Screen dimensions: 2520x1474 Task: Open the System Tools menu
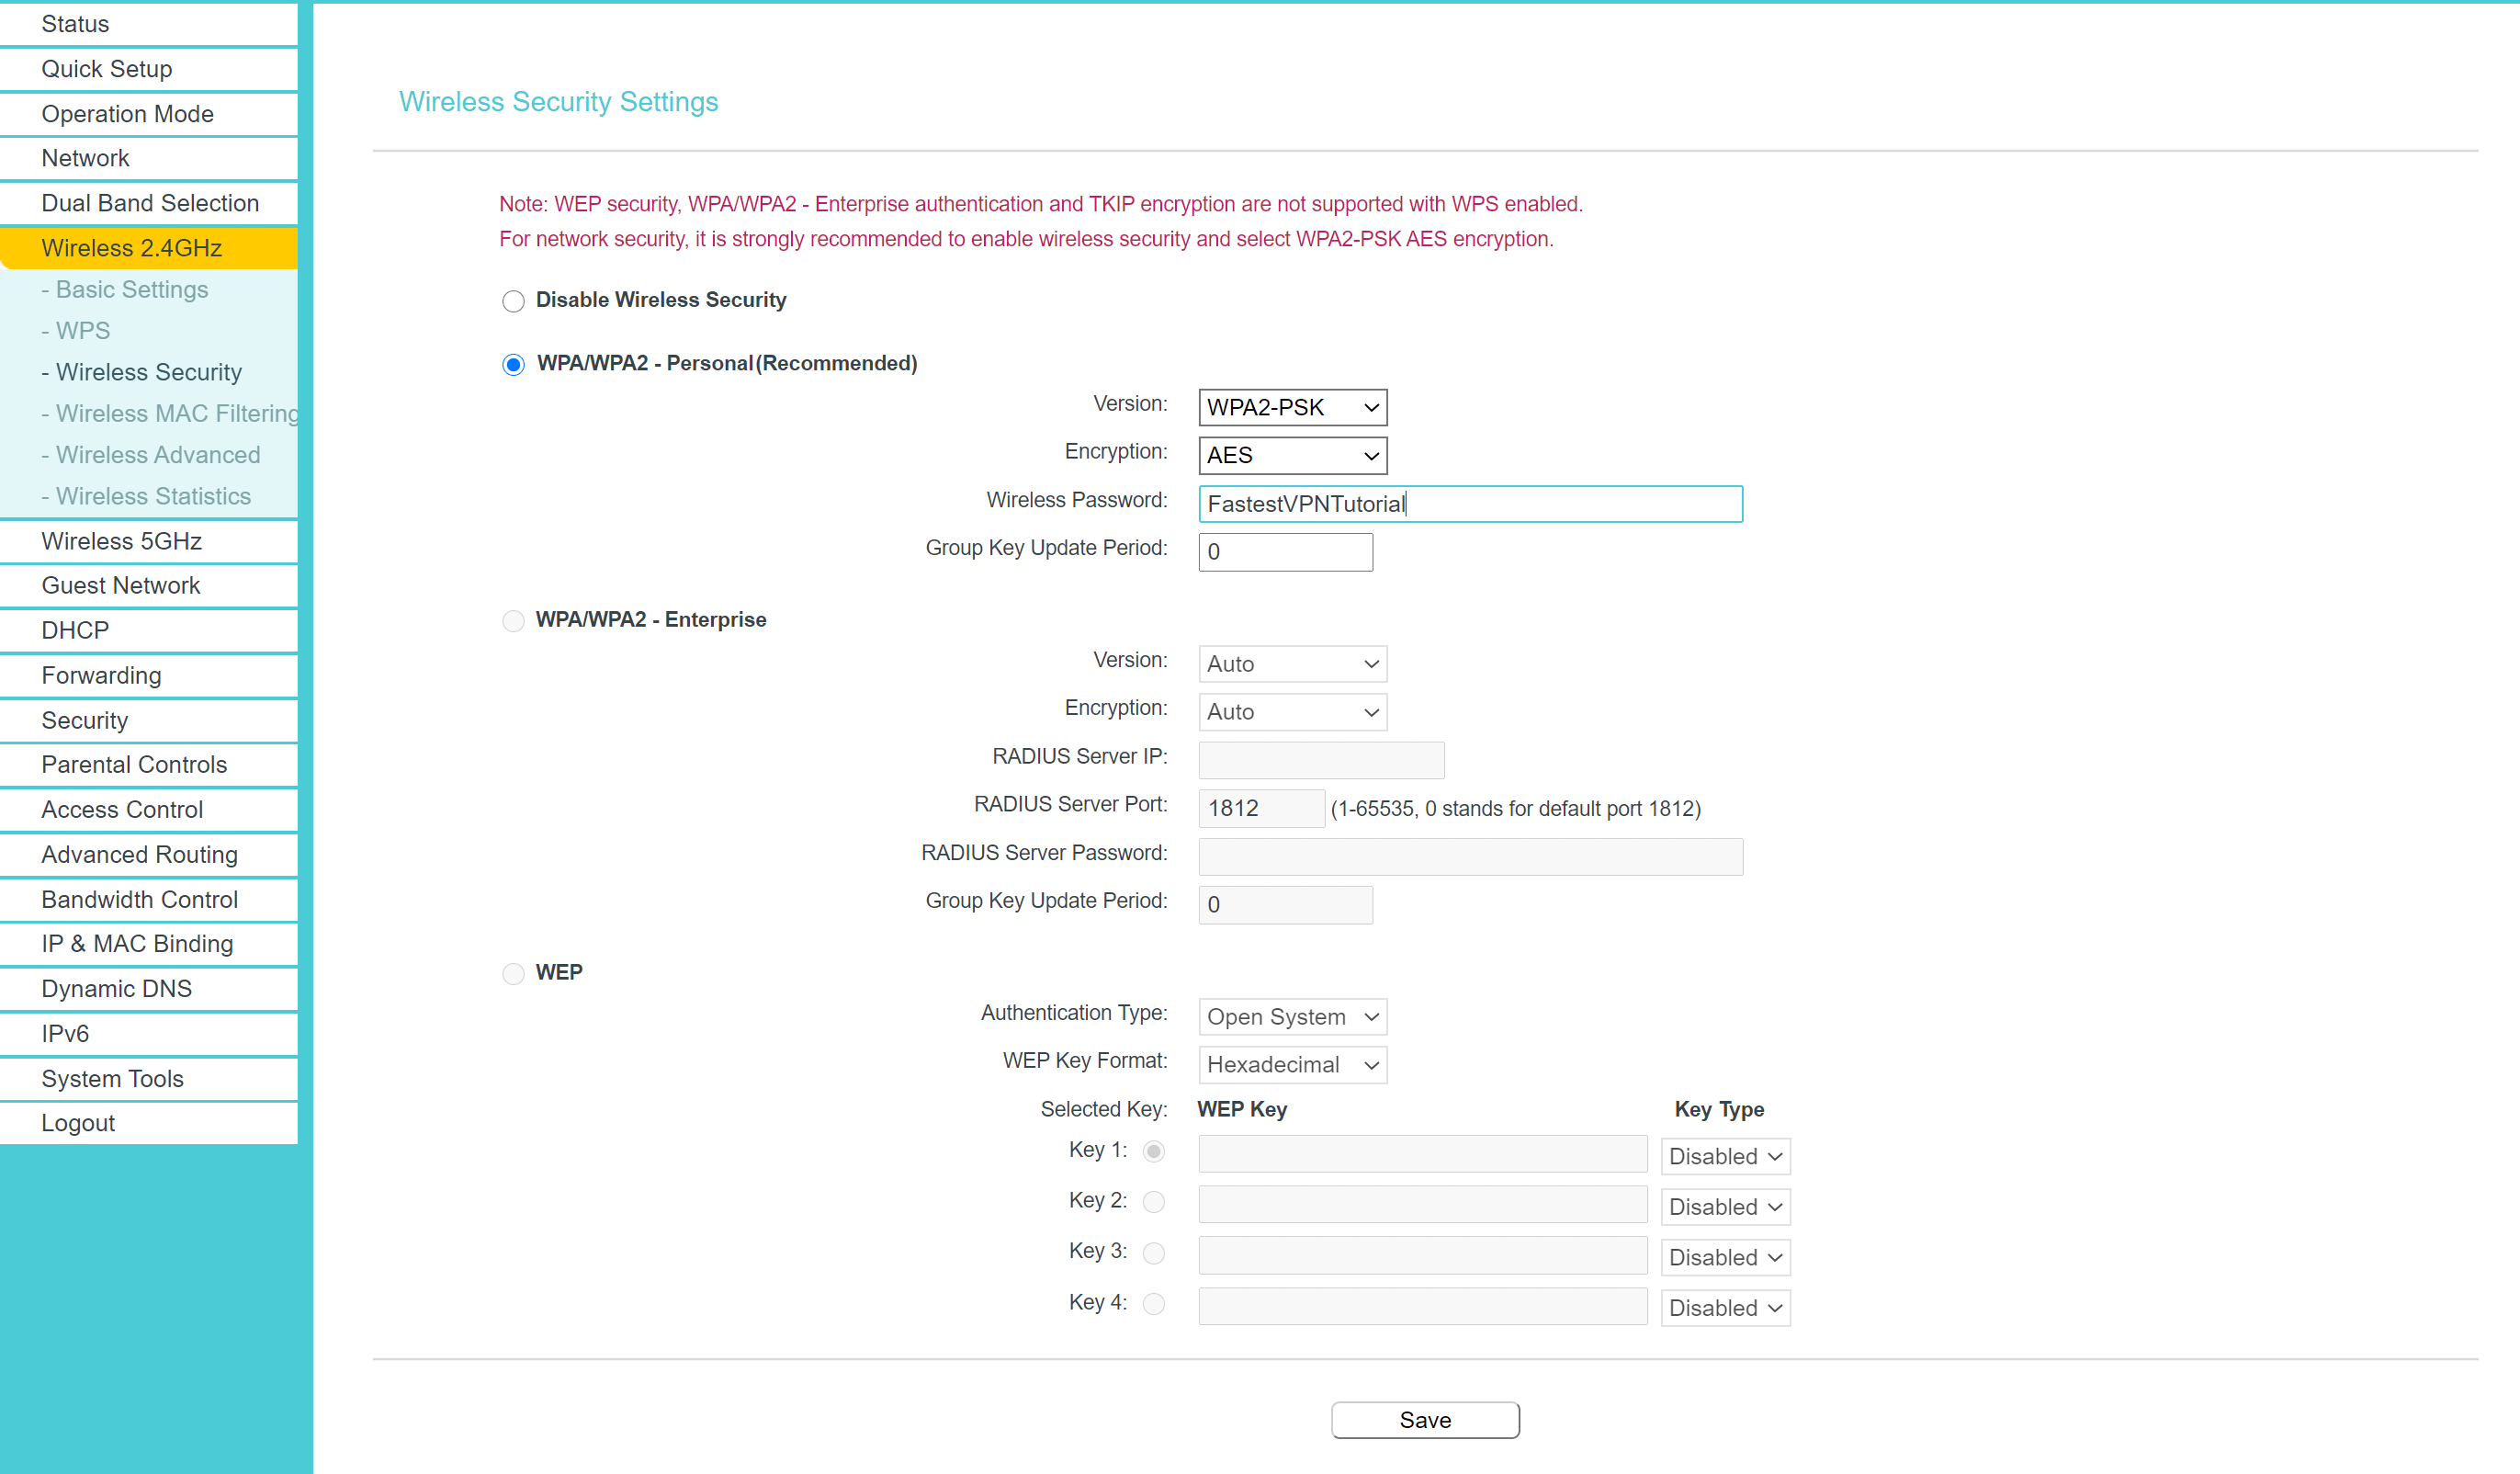(x=112, y=1078)
